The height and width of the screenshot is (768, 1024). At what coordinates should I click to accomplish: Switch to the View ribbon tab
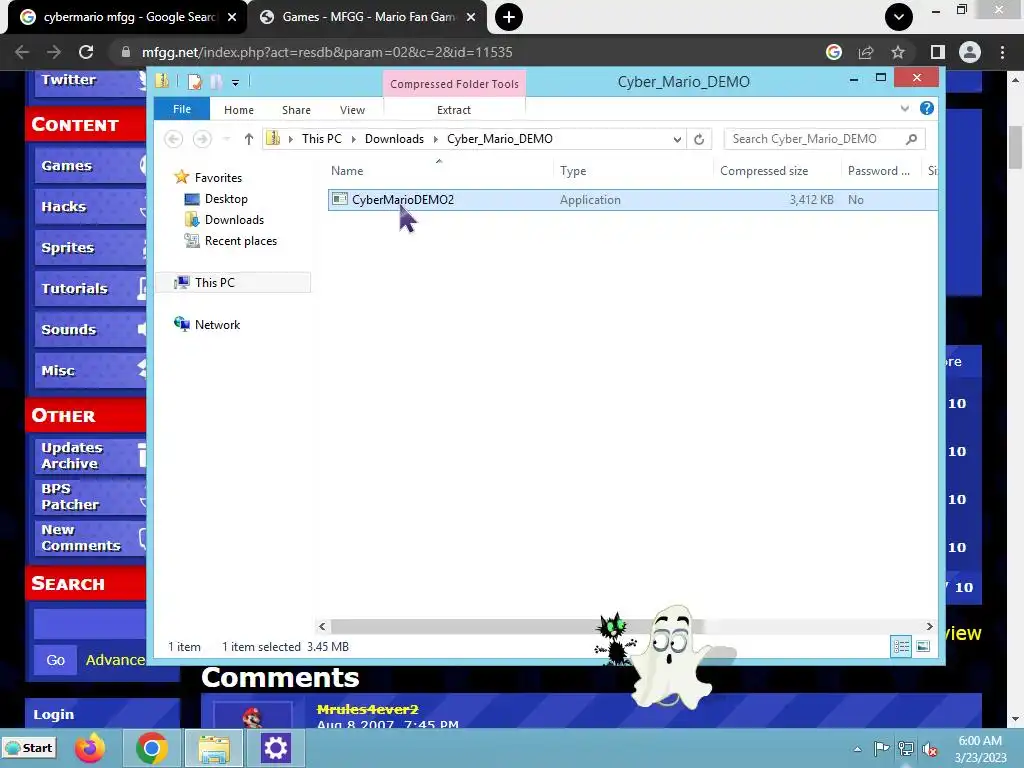(352, 110)
